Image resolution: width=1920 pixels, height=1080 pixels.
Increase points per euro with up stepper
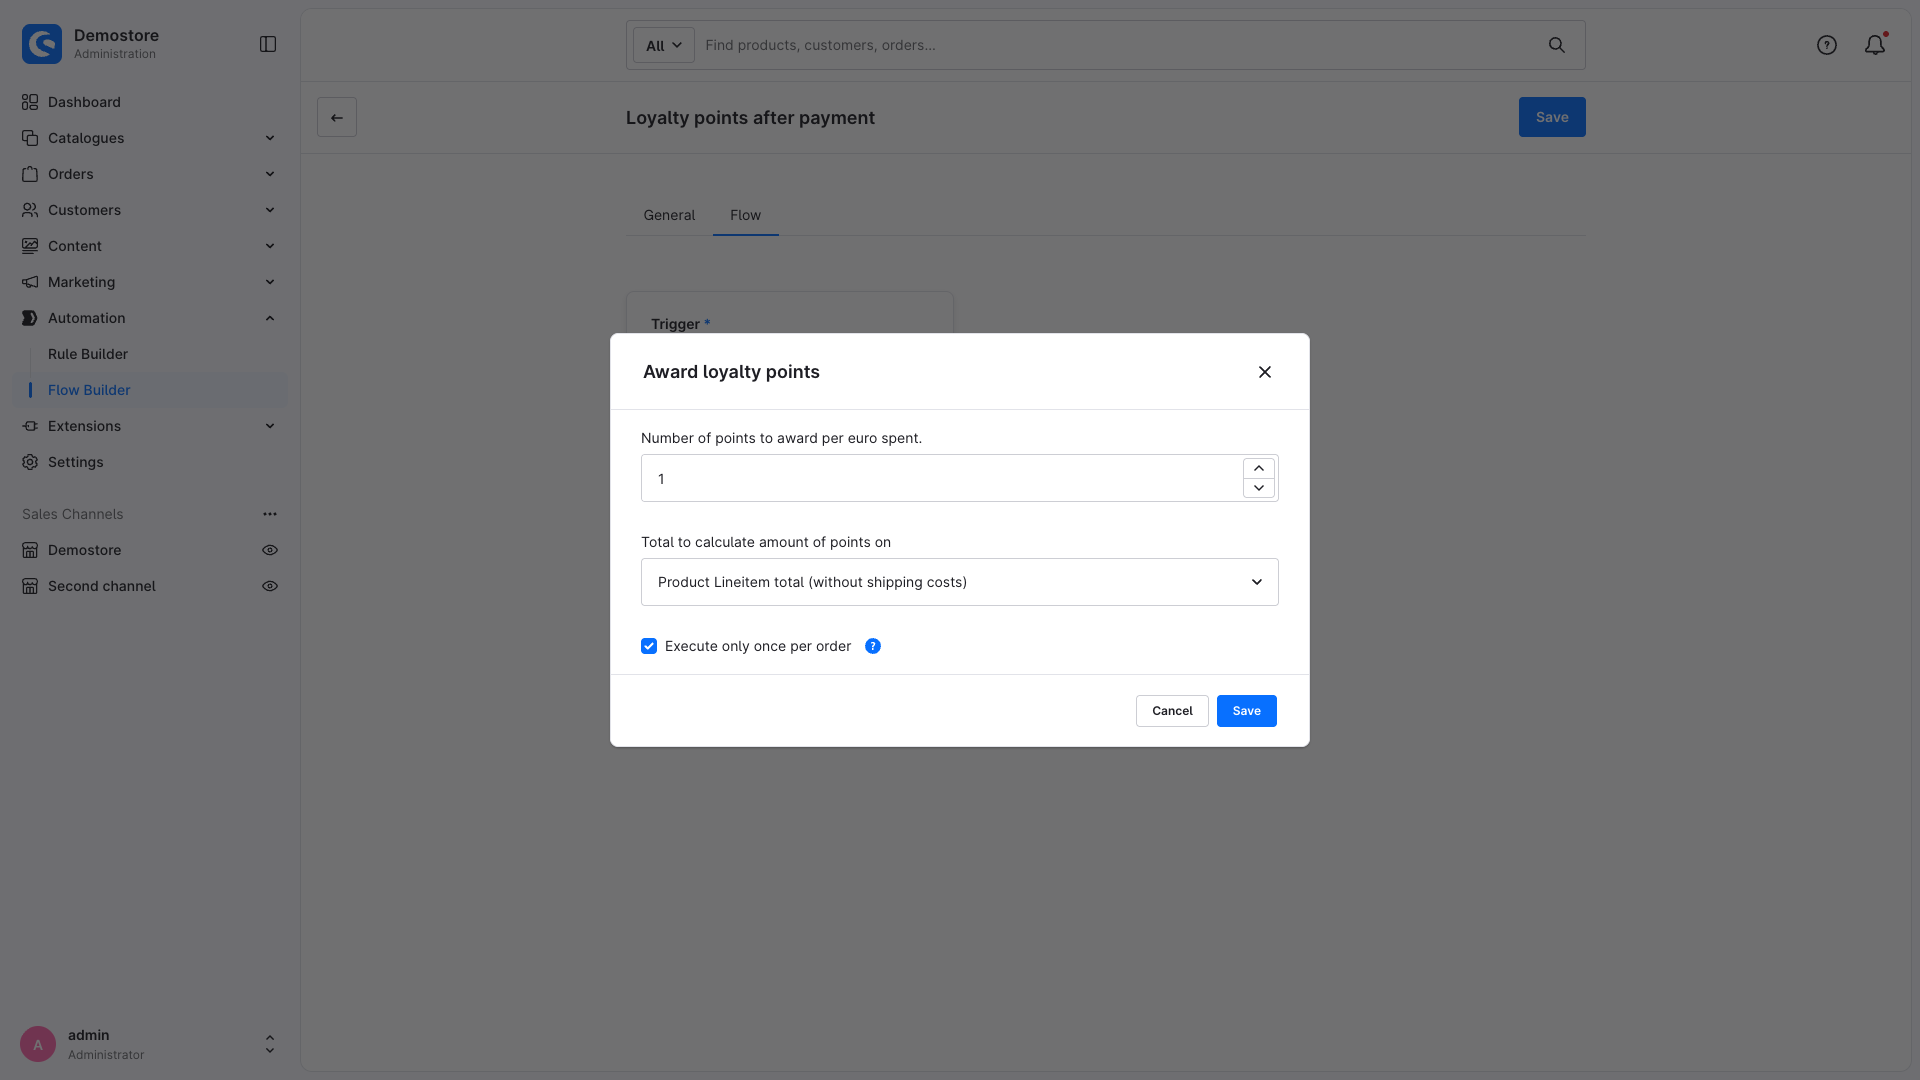pos(1259,468)
